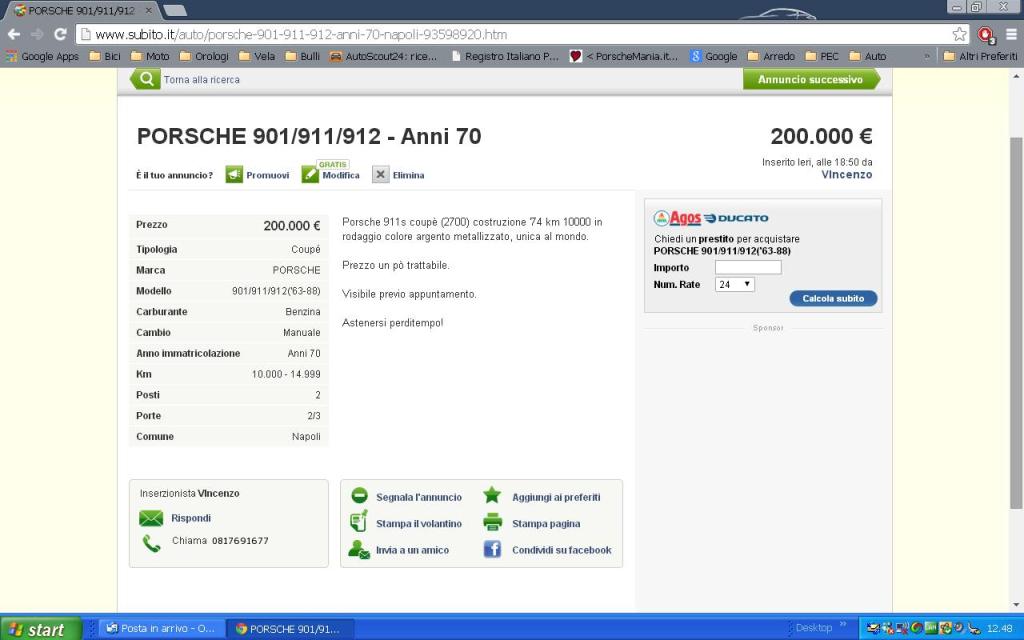Image resolution: width=1024 pixels, height=640 pixels.
Task: Click the Google Apps bookmark icon
Action: pos(10,56)
